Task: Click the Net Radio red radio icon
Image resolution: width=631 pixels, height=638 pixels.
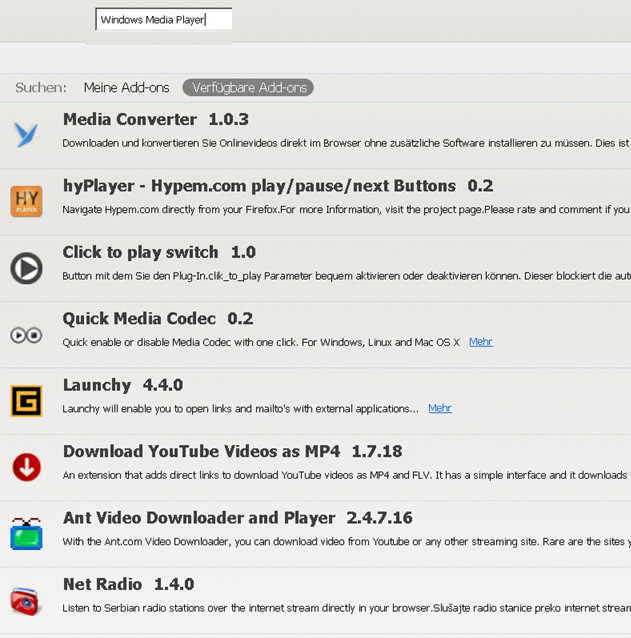Action: (x=25, y=601)
